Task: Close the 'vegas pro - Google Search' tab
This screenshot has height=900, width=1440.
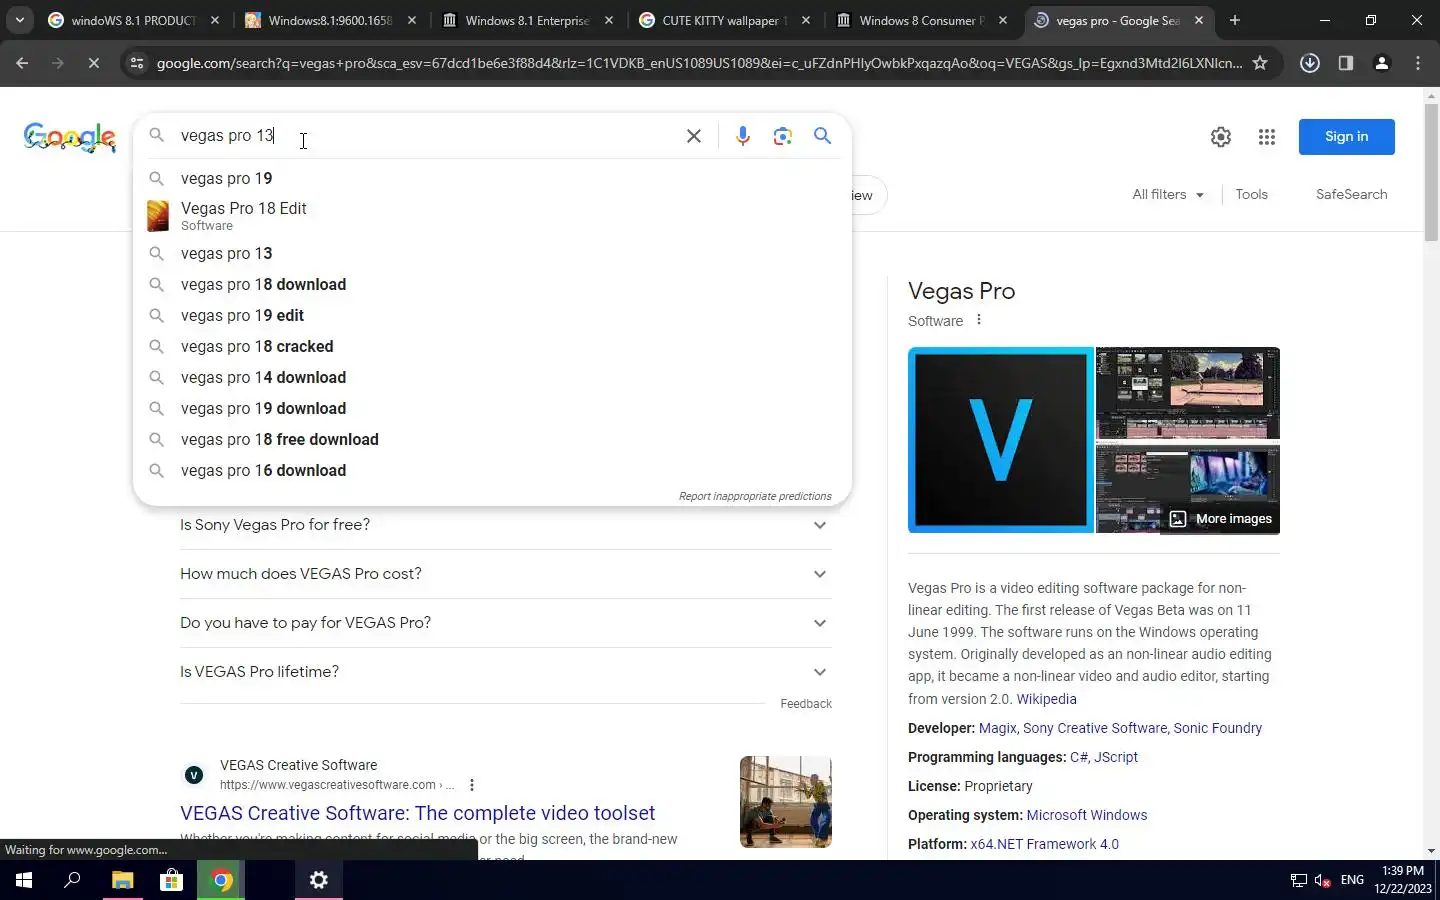Action: (x=1198, y=20)
